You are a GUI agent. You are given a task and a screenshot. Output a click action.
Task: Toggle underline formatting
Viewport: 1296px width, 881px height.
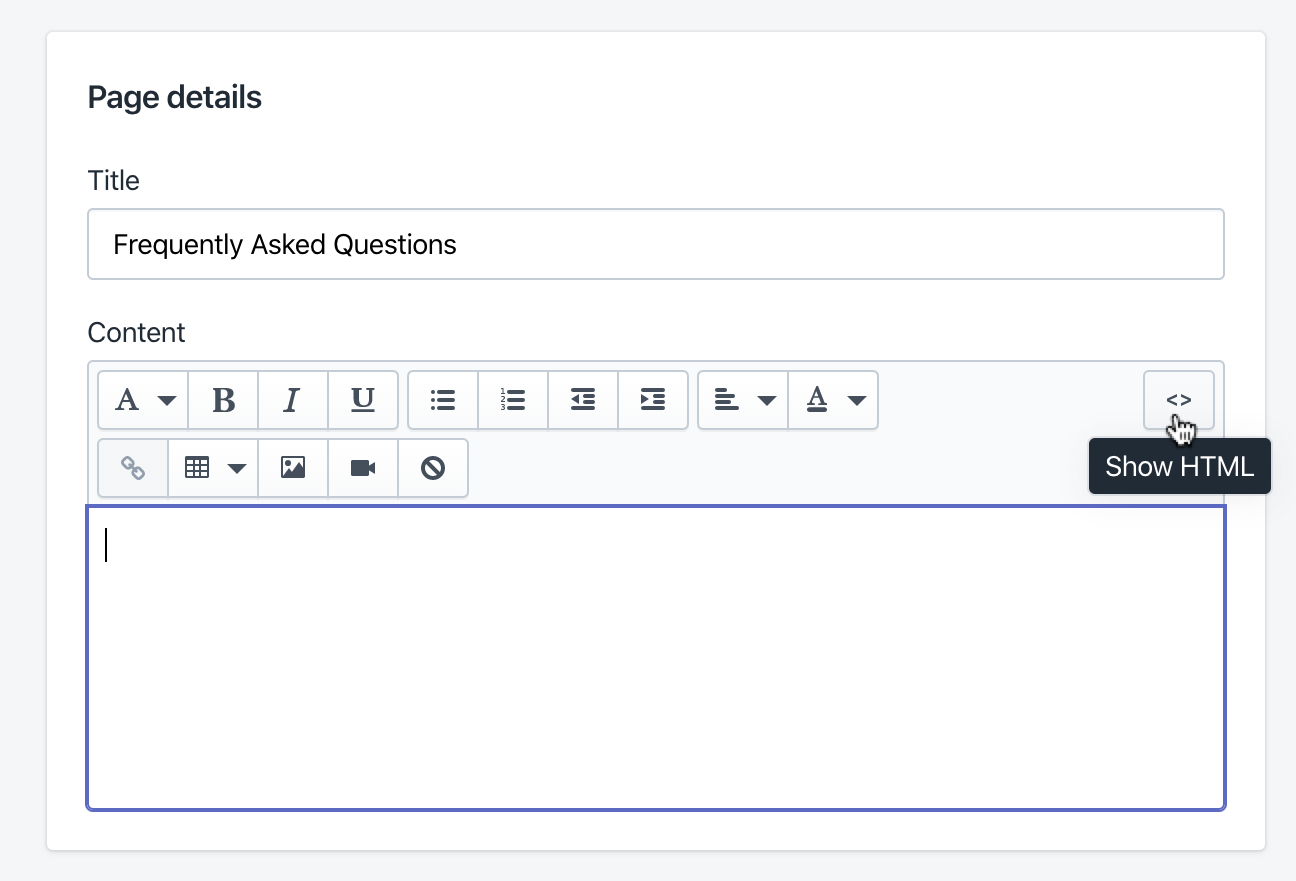[363, 400]
